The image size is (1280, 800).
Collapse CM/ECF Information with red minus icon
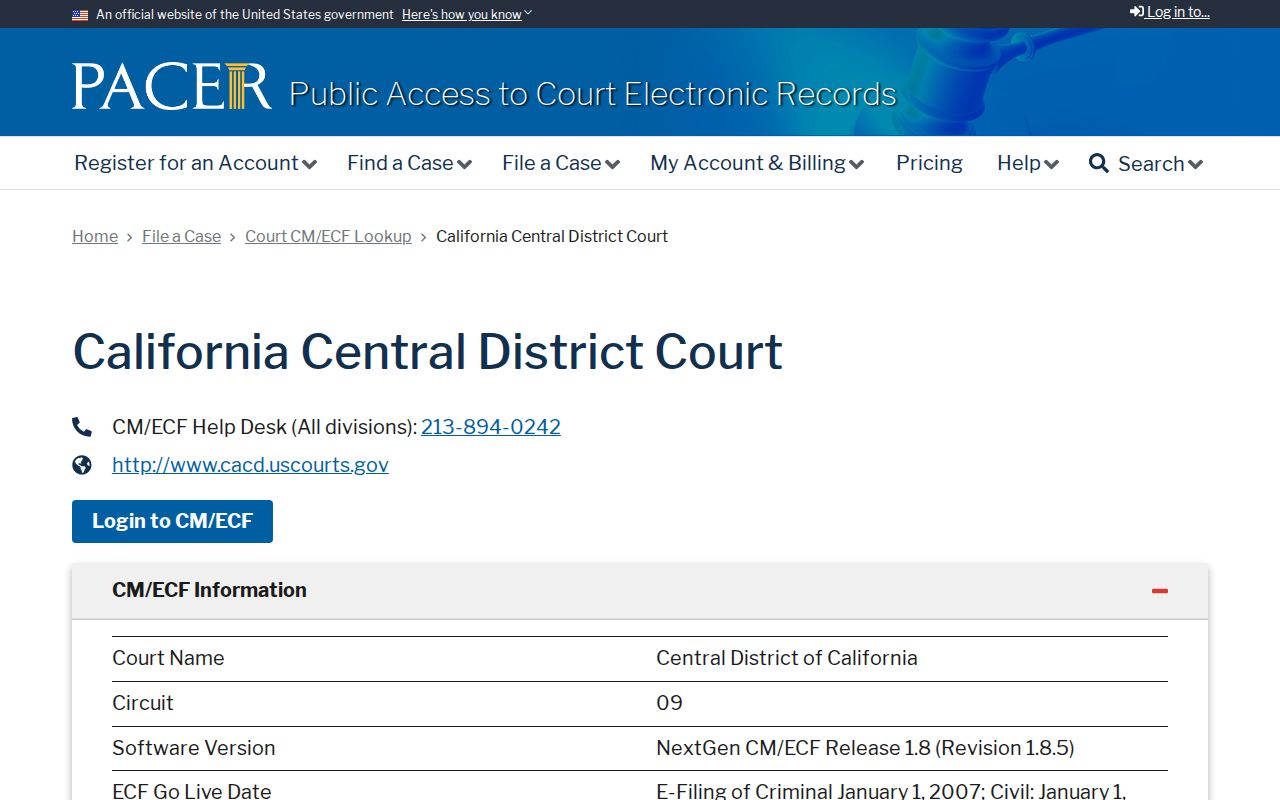(1160, 591)
